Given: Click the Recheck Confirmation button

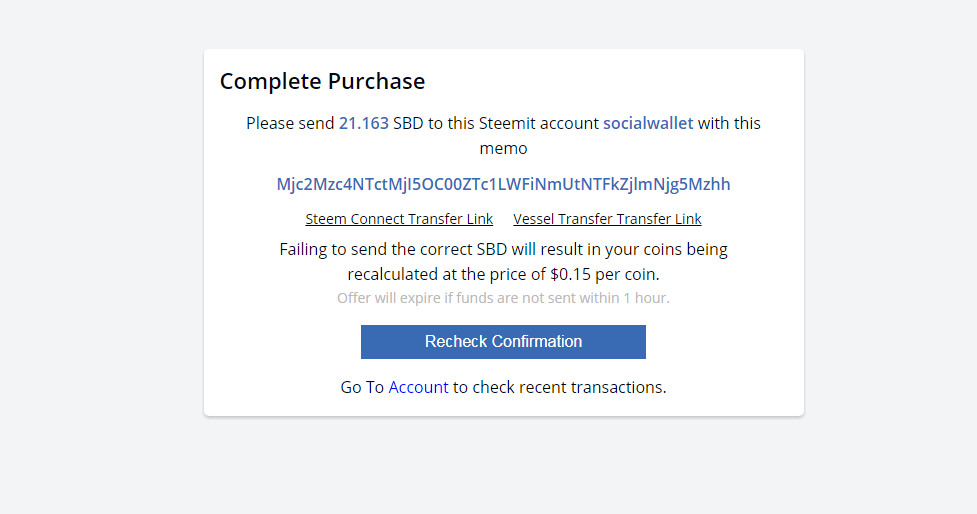Looking at the screenshot, I should (503, 341).
